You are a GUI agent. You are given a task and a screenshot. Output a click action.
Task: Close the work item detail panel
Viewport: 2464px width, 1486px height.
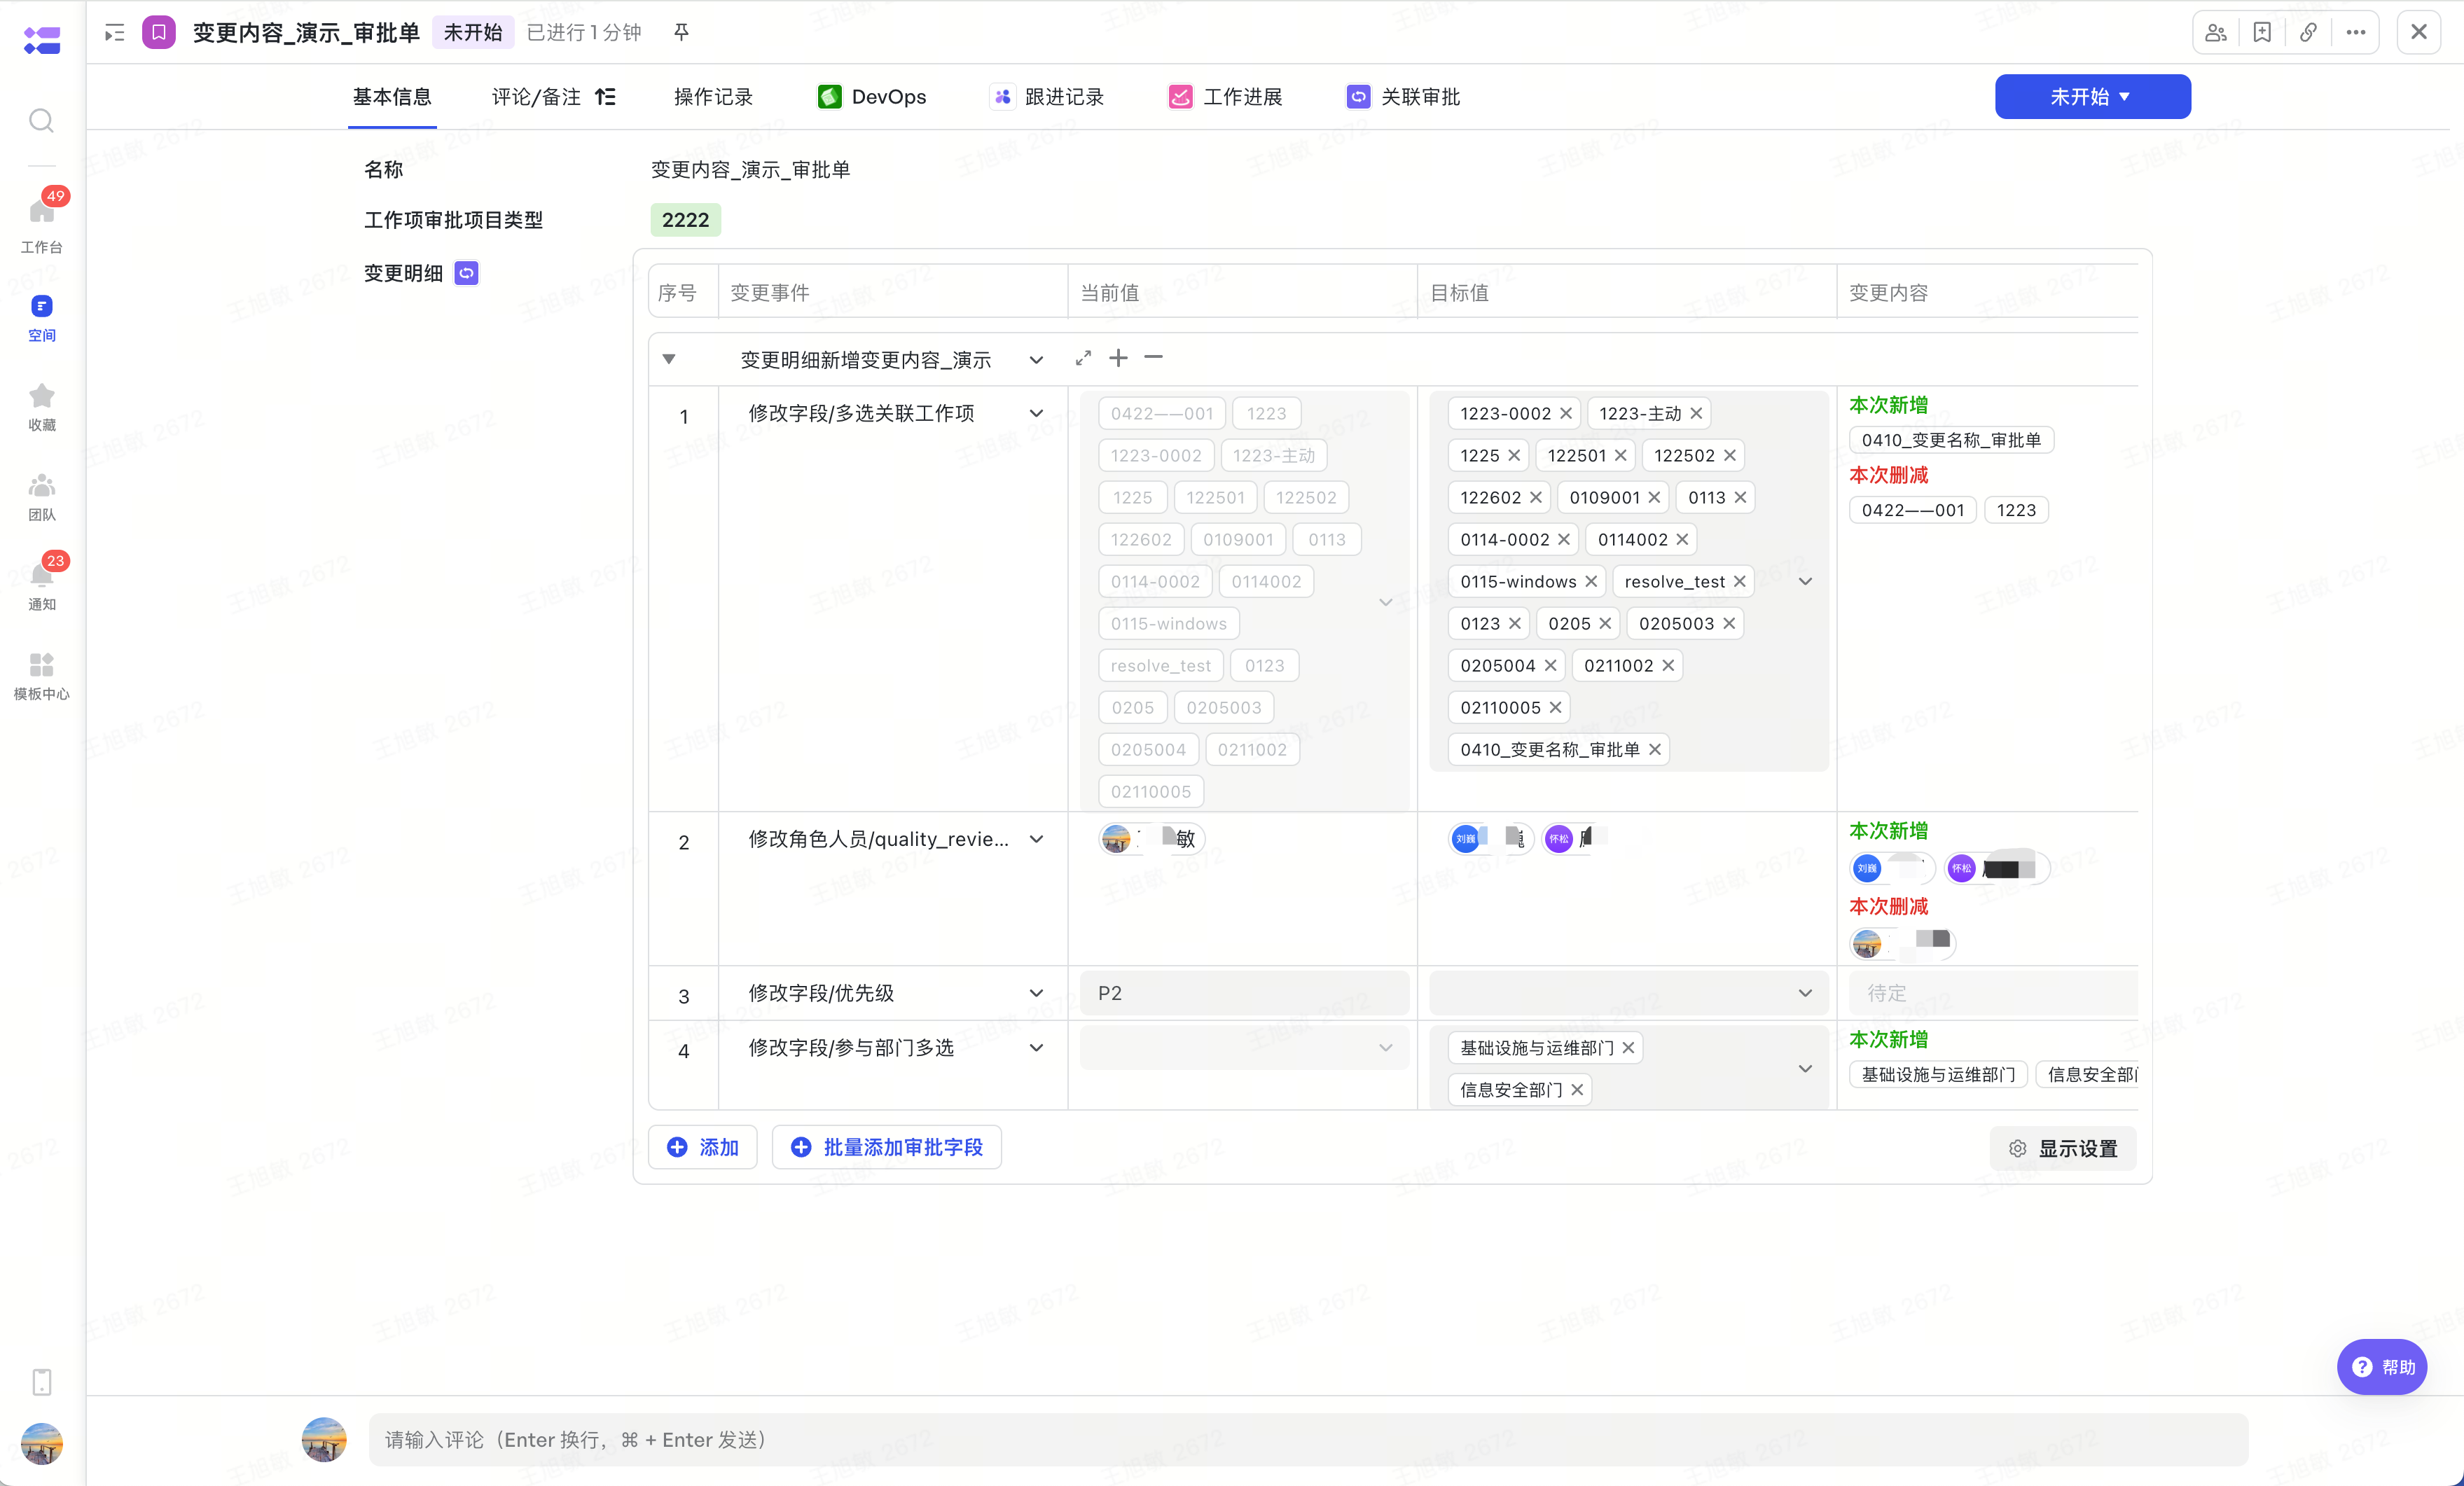tap(2419, 32)
